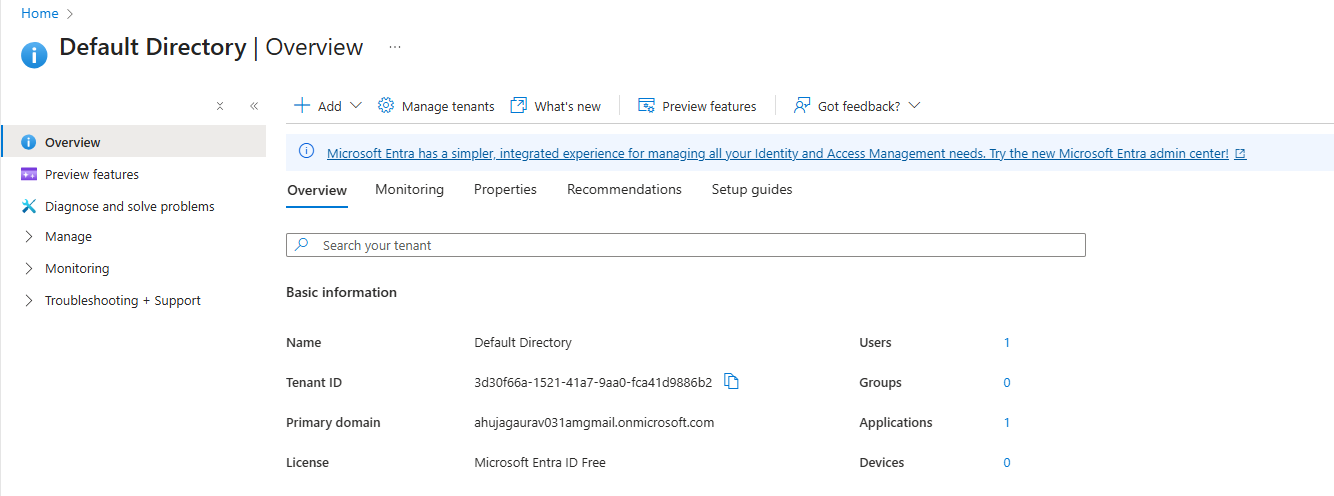The width and height of the screenshot is (1334, 496).
Task: Click the Search your tenant field
Action: (685, 245)
